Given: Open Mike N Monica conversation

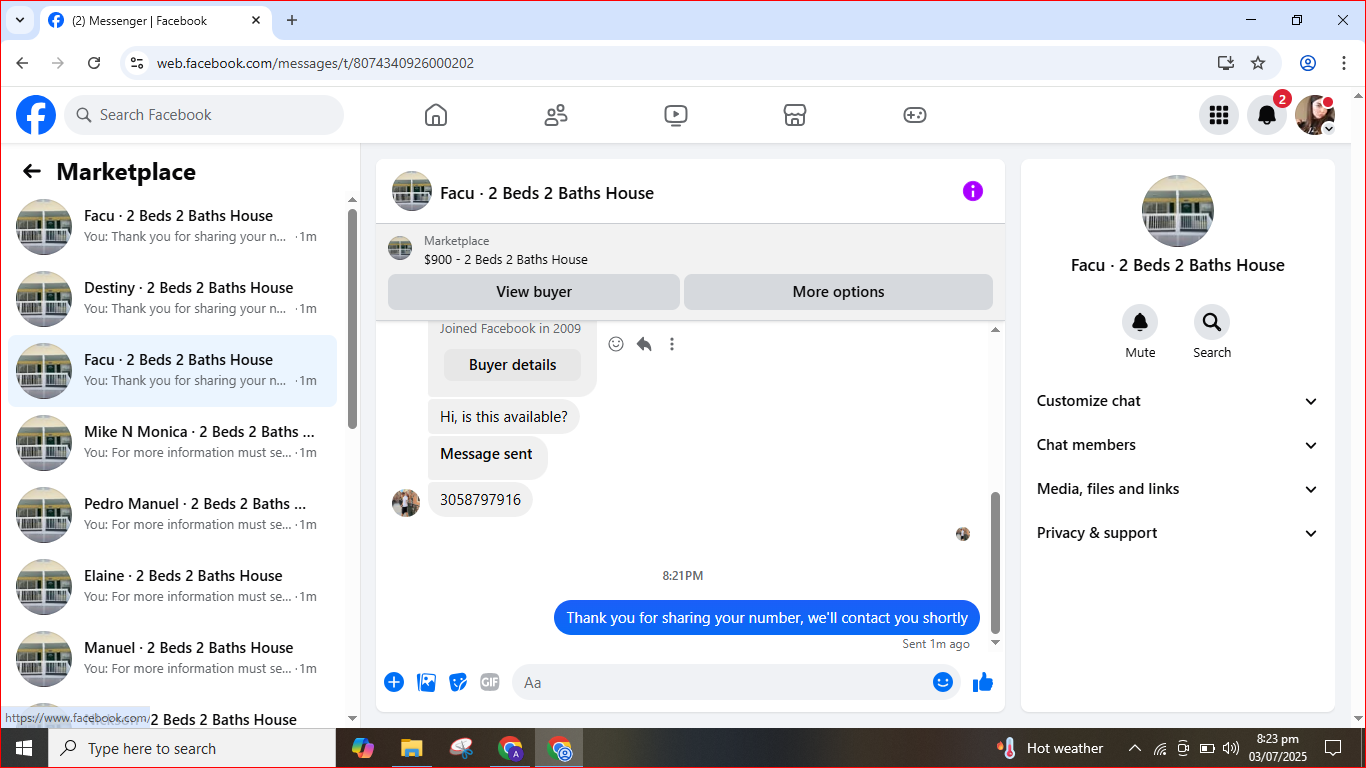Looking at the screenshot, I should click(x=172, y=443).
